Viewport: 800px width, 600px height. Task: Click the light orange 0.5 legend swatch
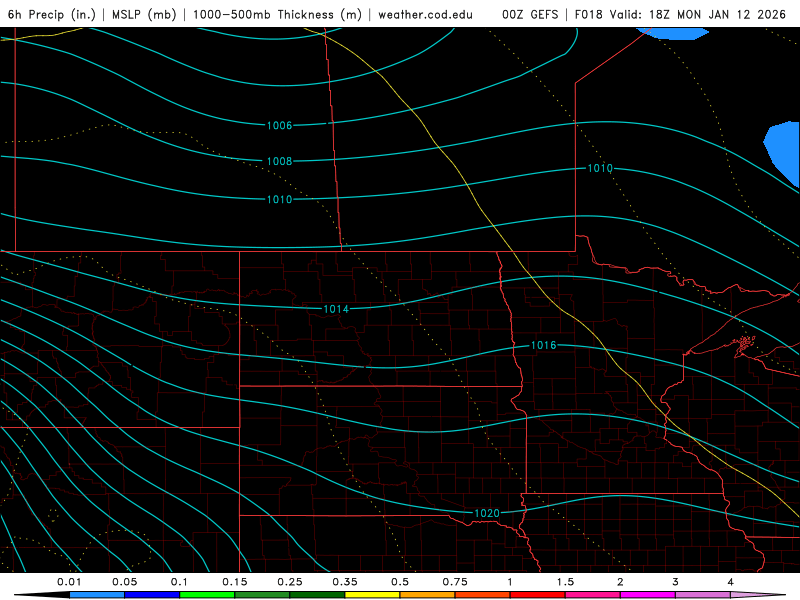(428, 595)
